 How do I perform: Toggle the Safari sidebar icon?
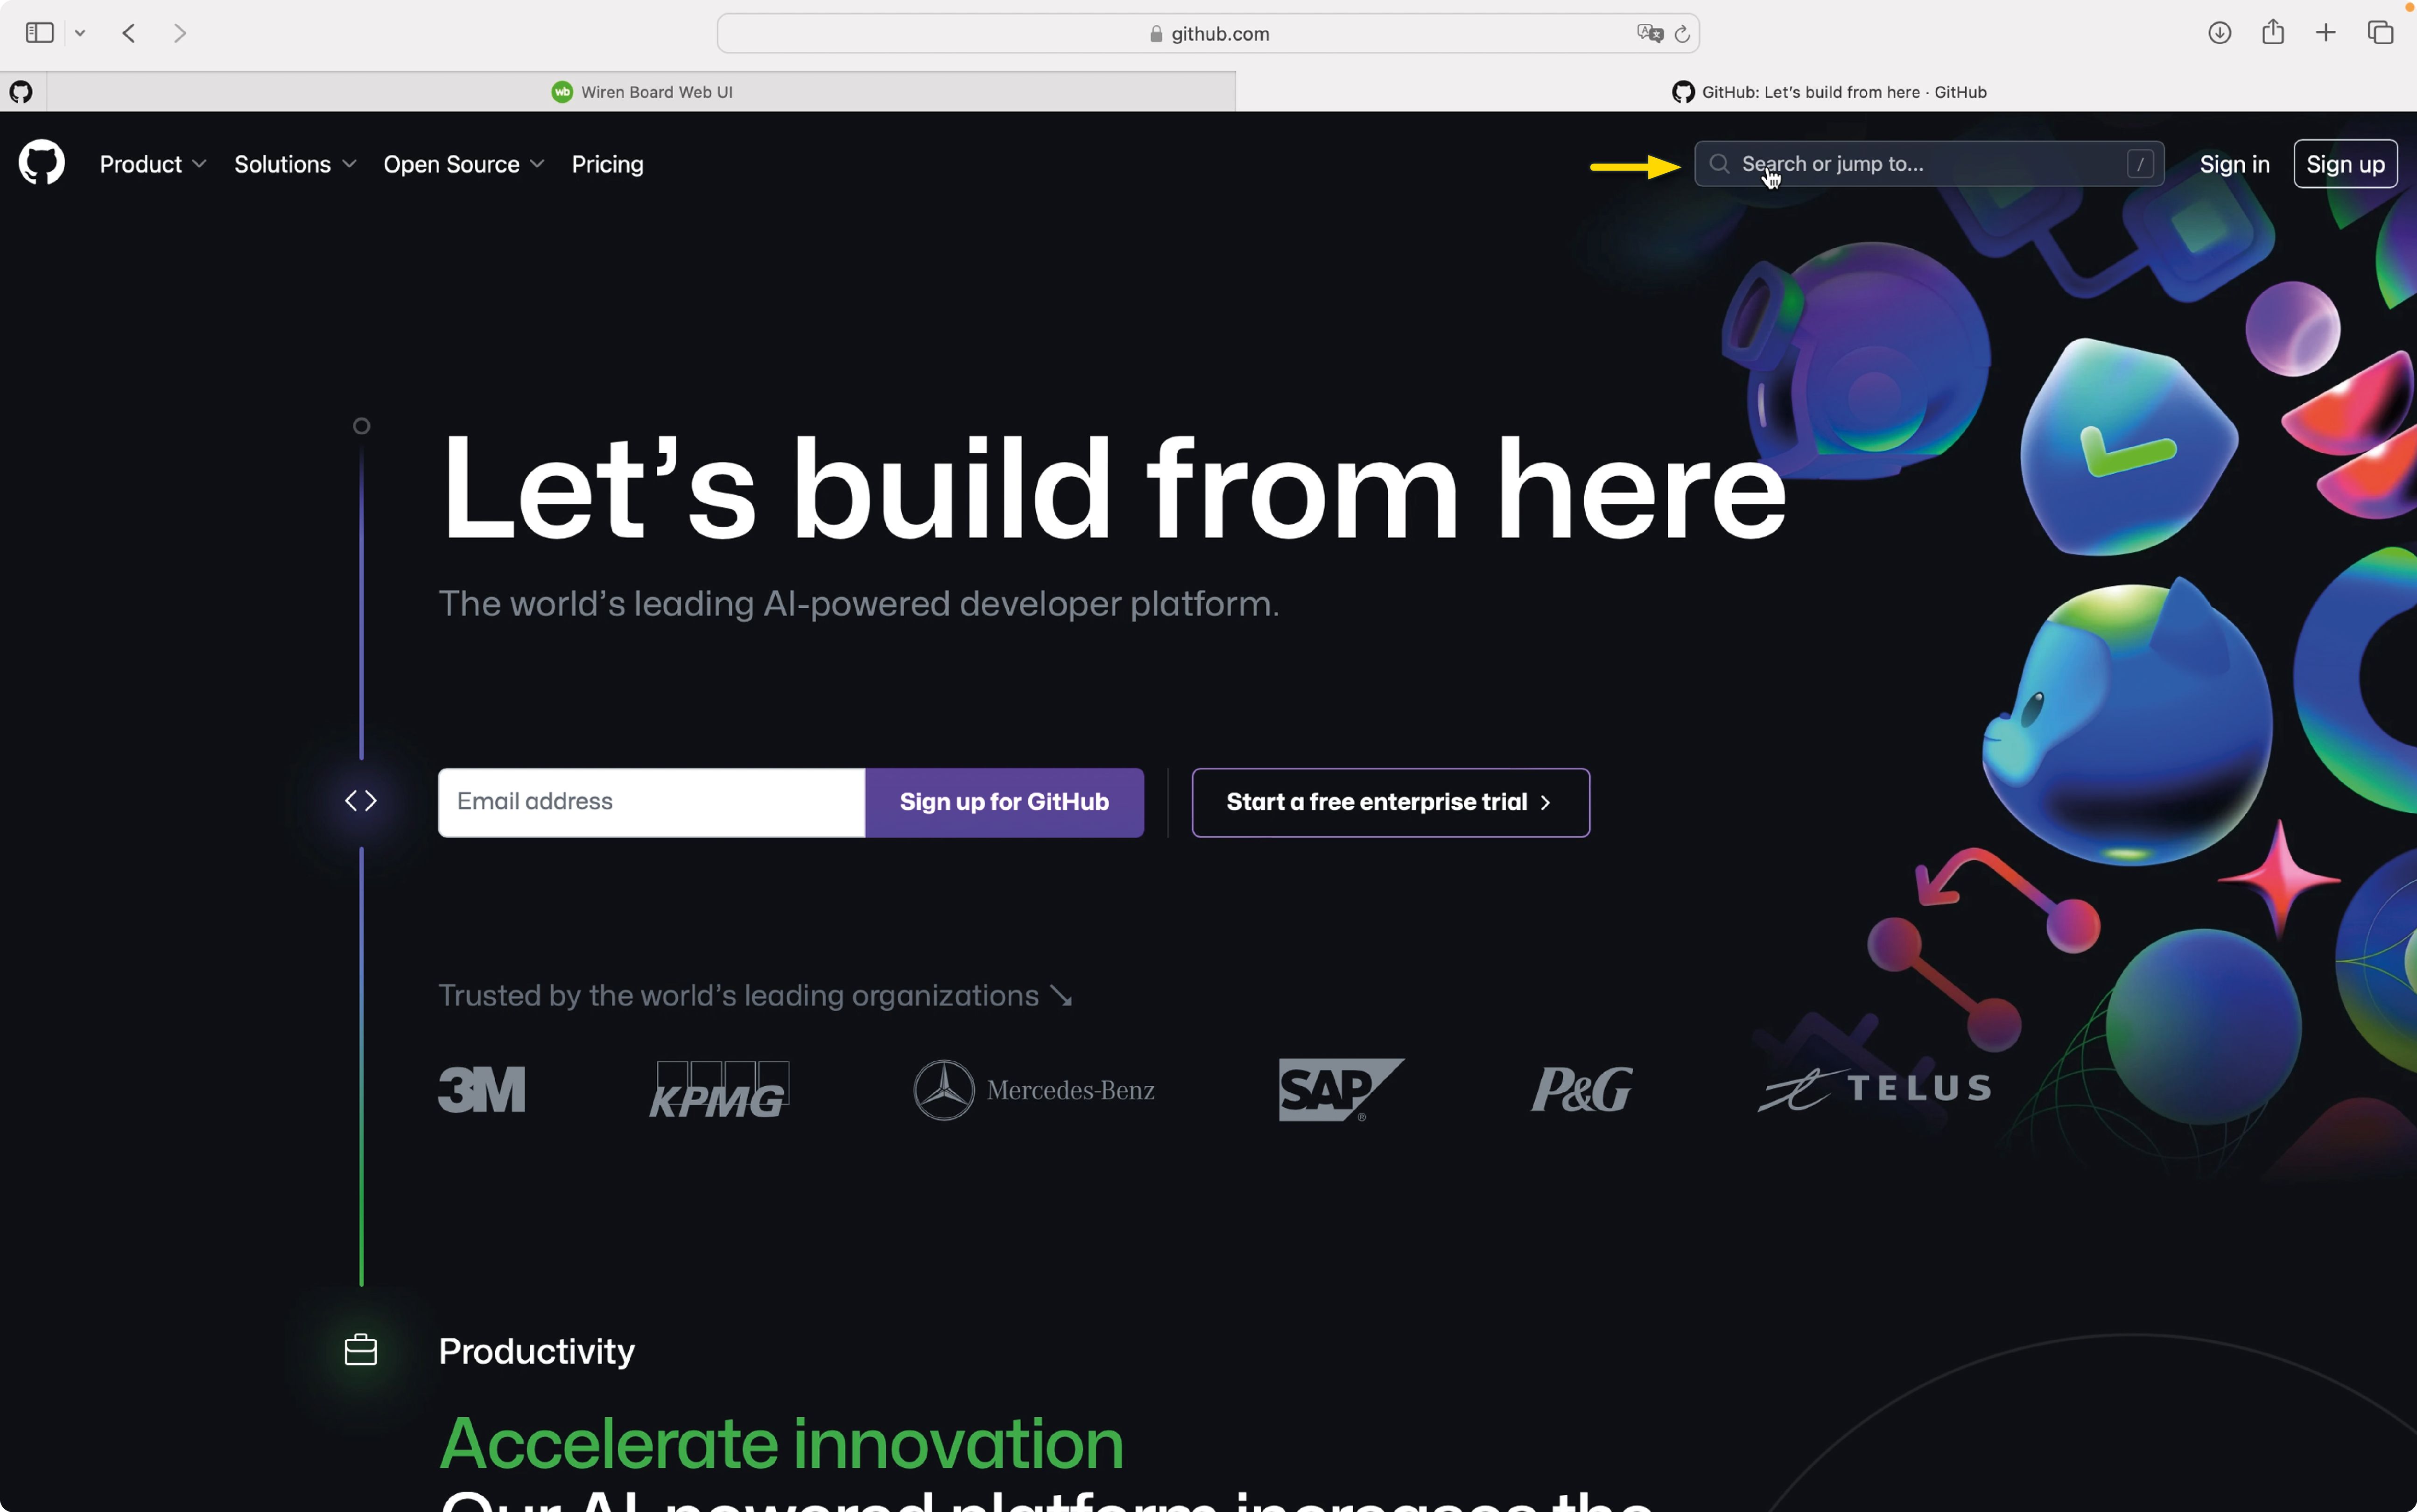39,33
